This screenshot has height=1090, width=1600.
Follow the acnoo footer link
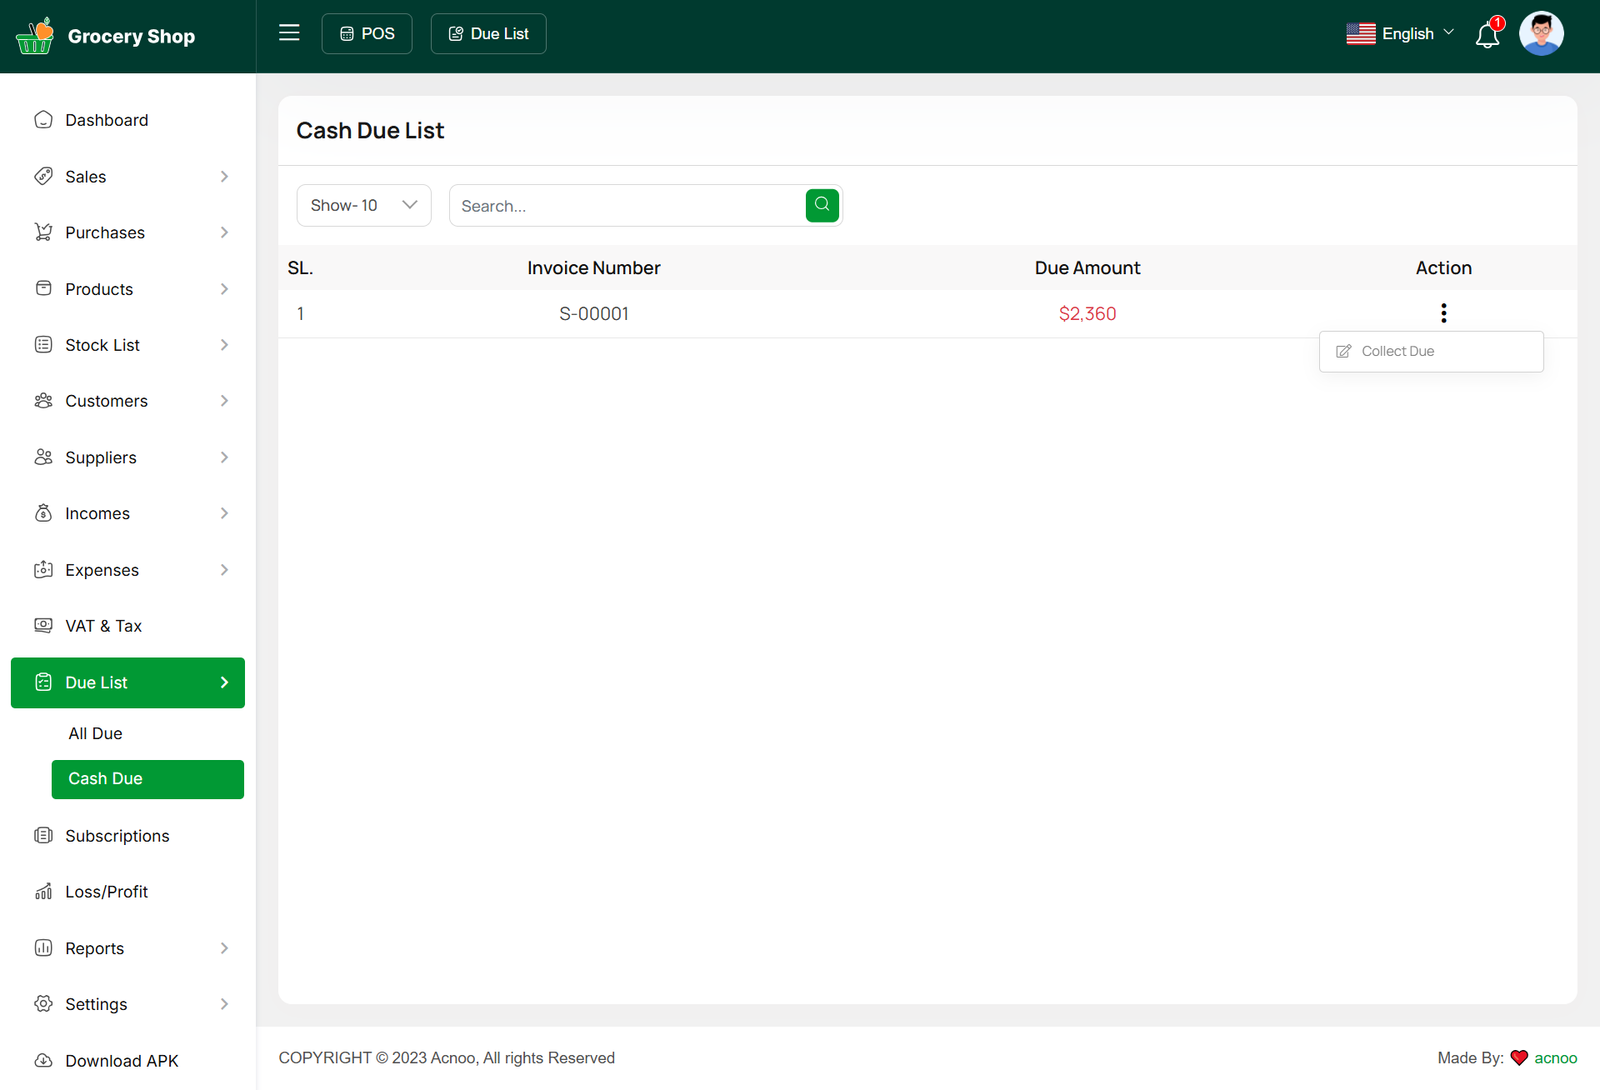tap(1555, 1058)
